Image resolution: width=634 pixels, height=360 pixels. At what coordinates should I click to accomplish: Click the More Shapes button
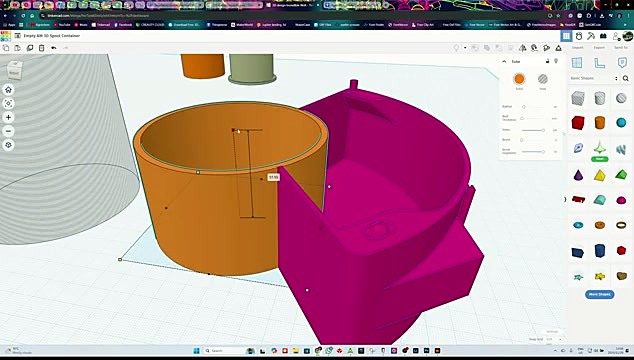click(x=600, y=294)
